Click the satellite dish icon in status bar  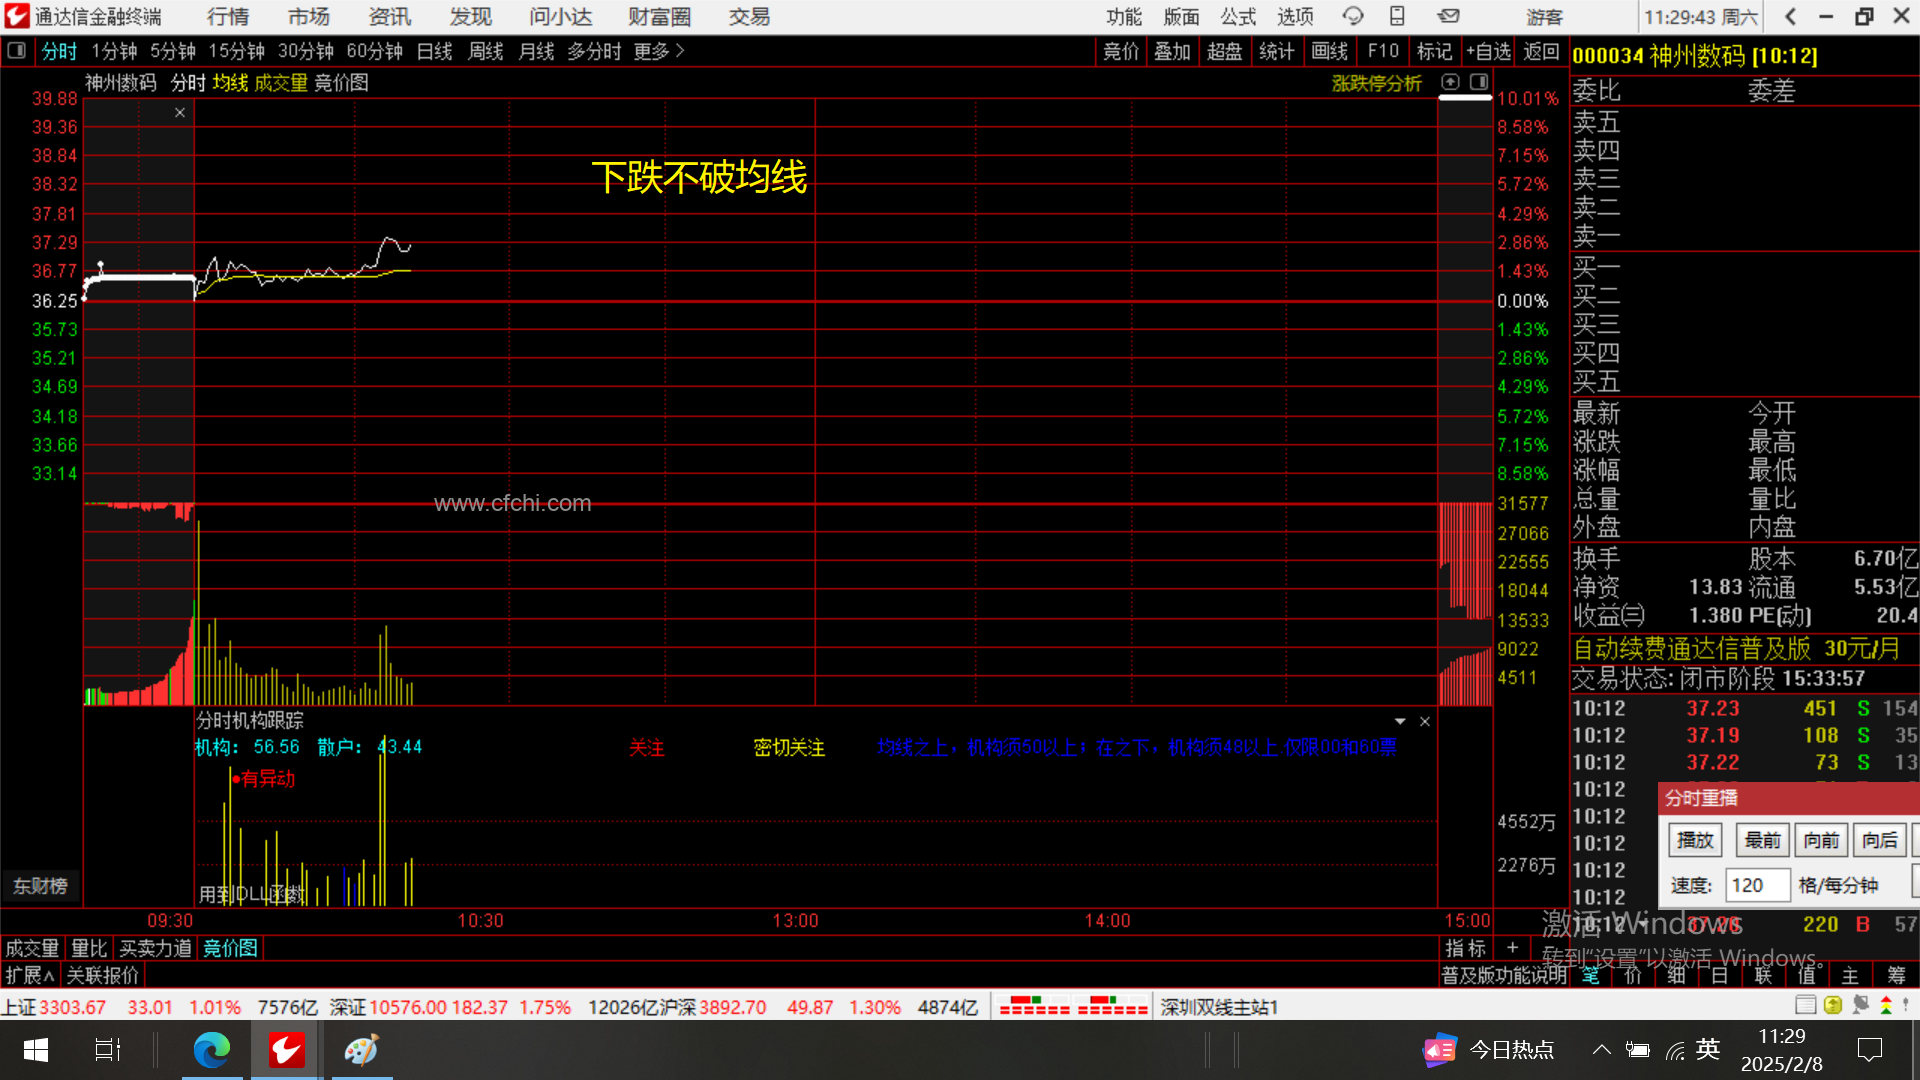coord(1860,1005)
